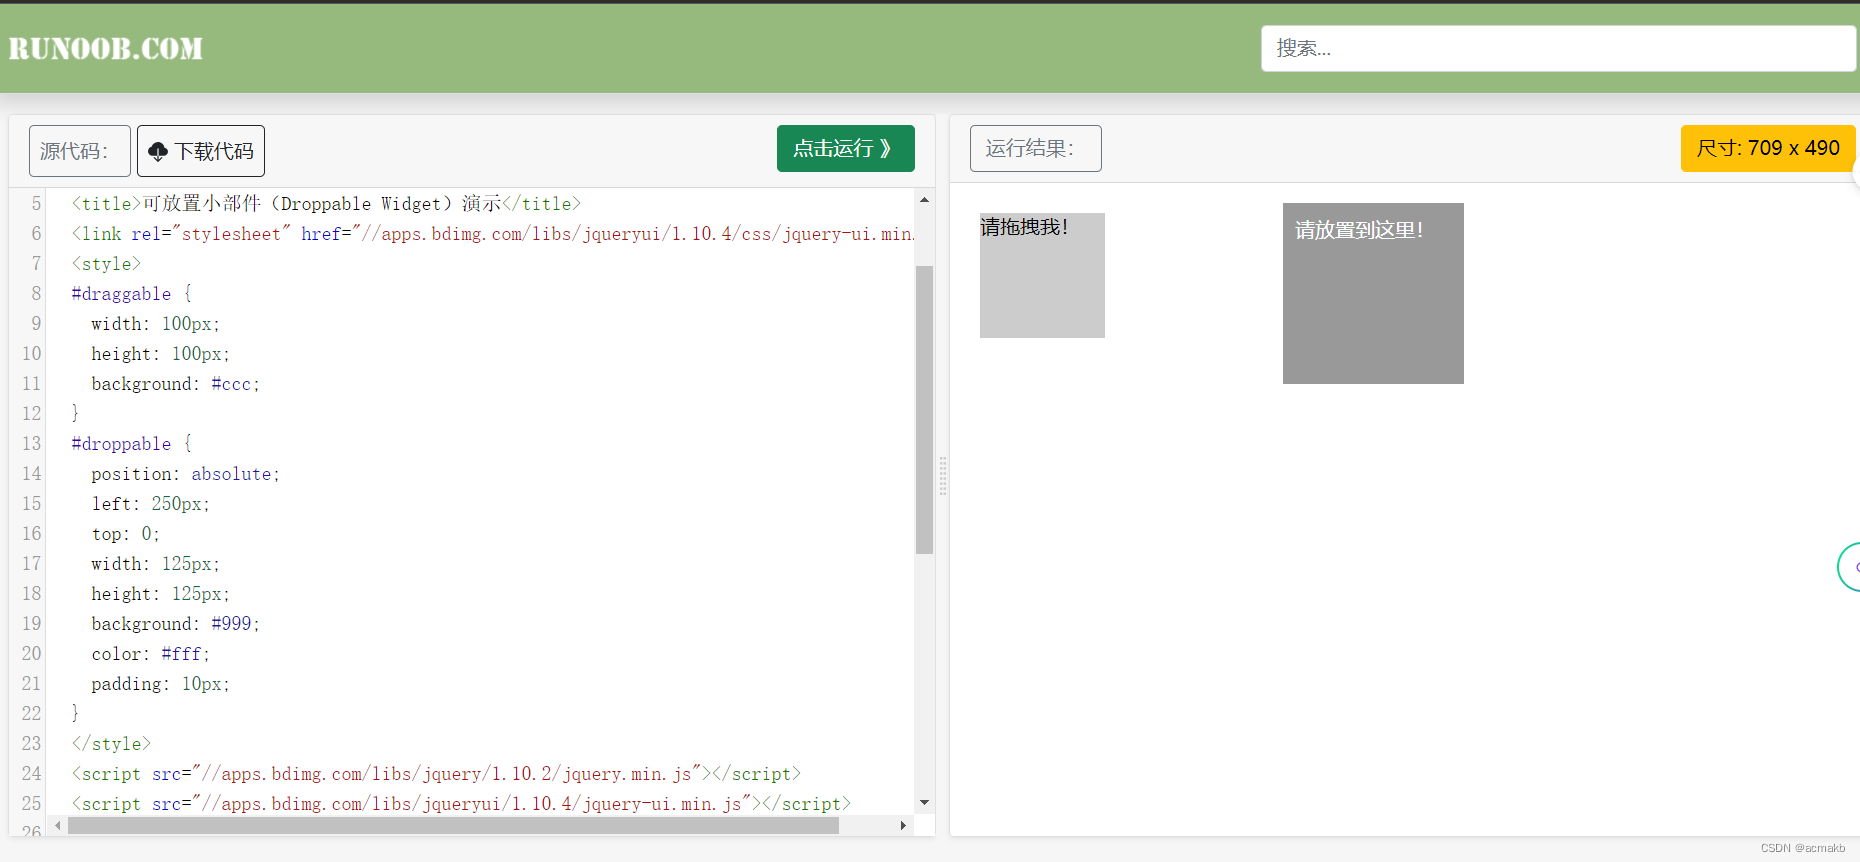1860x862 pixels.
Task: Click the background: #ccc; code line
Action: point(175,383)
